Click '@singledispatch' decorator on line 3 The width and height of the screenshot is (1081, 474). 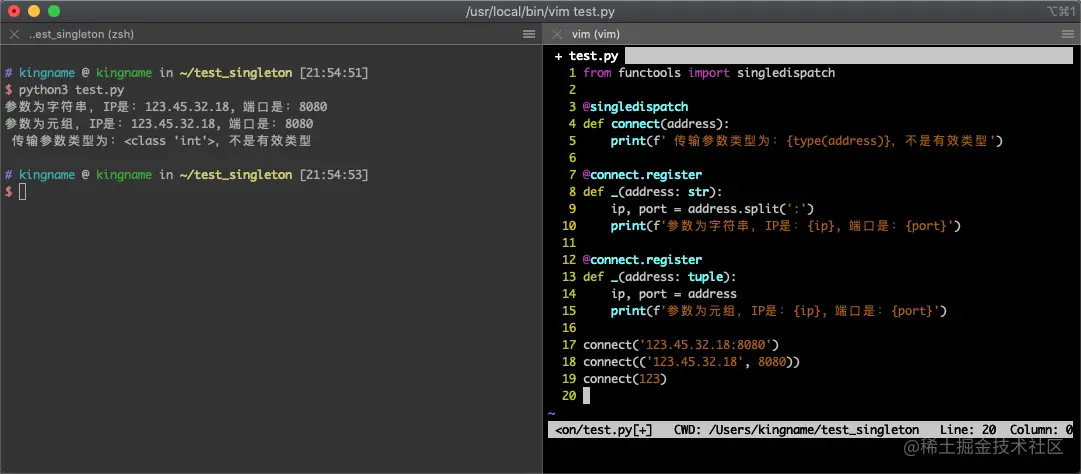(x=636, y=107)
